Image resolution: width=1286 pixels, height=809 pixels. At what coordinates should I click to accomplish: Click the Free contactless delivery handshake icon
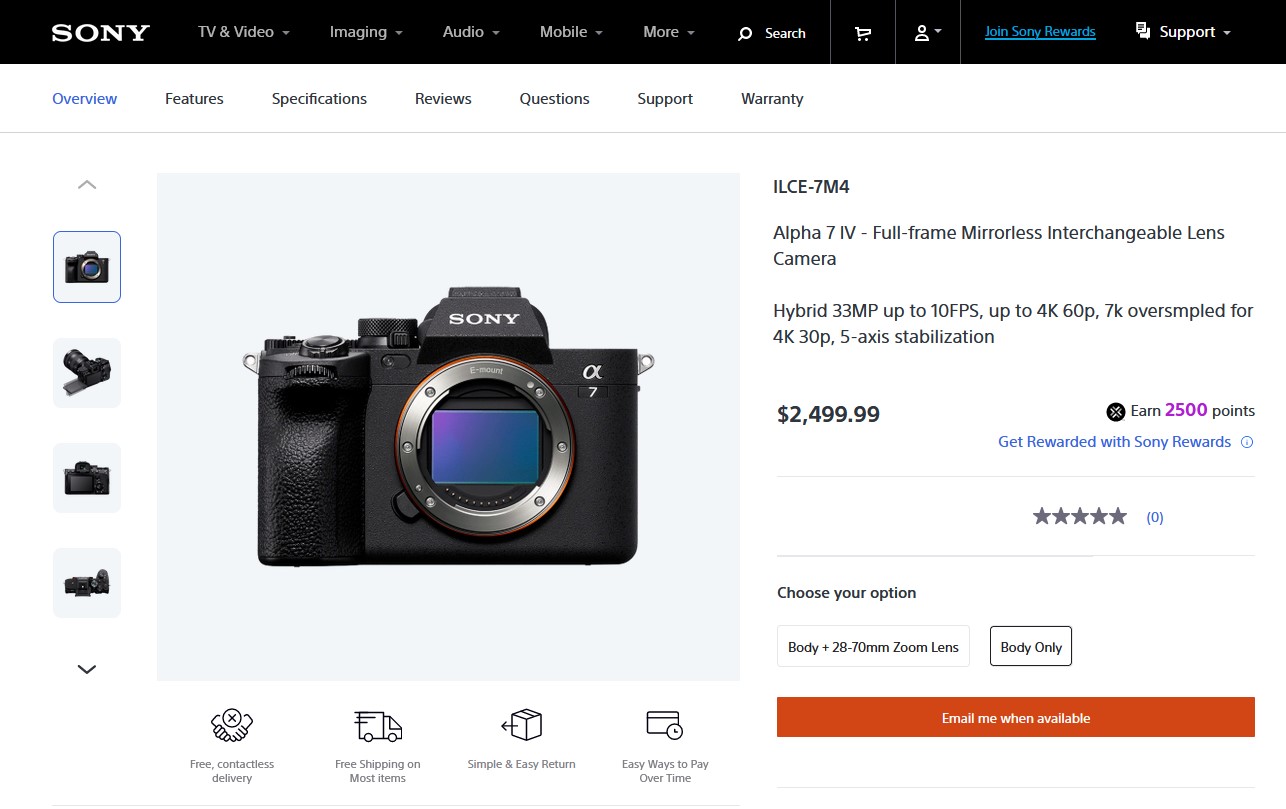[232, 724]
